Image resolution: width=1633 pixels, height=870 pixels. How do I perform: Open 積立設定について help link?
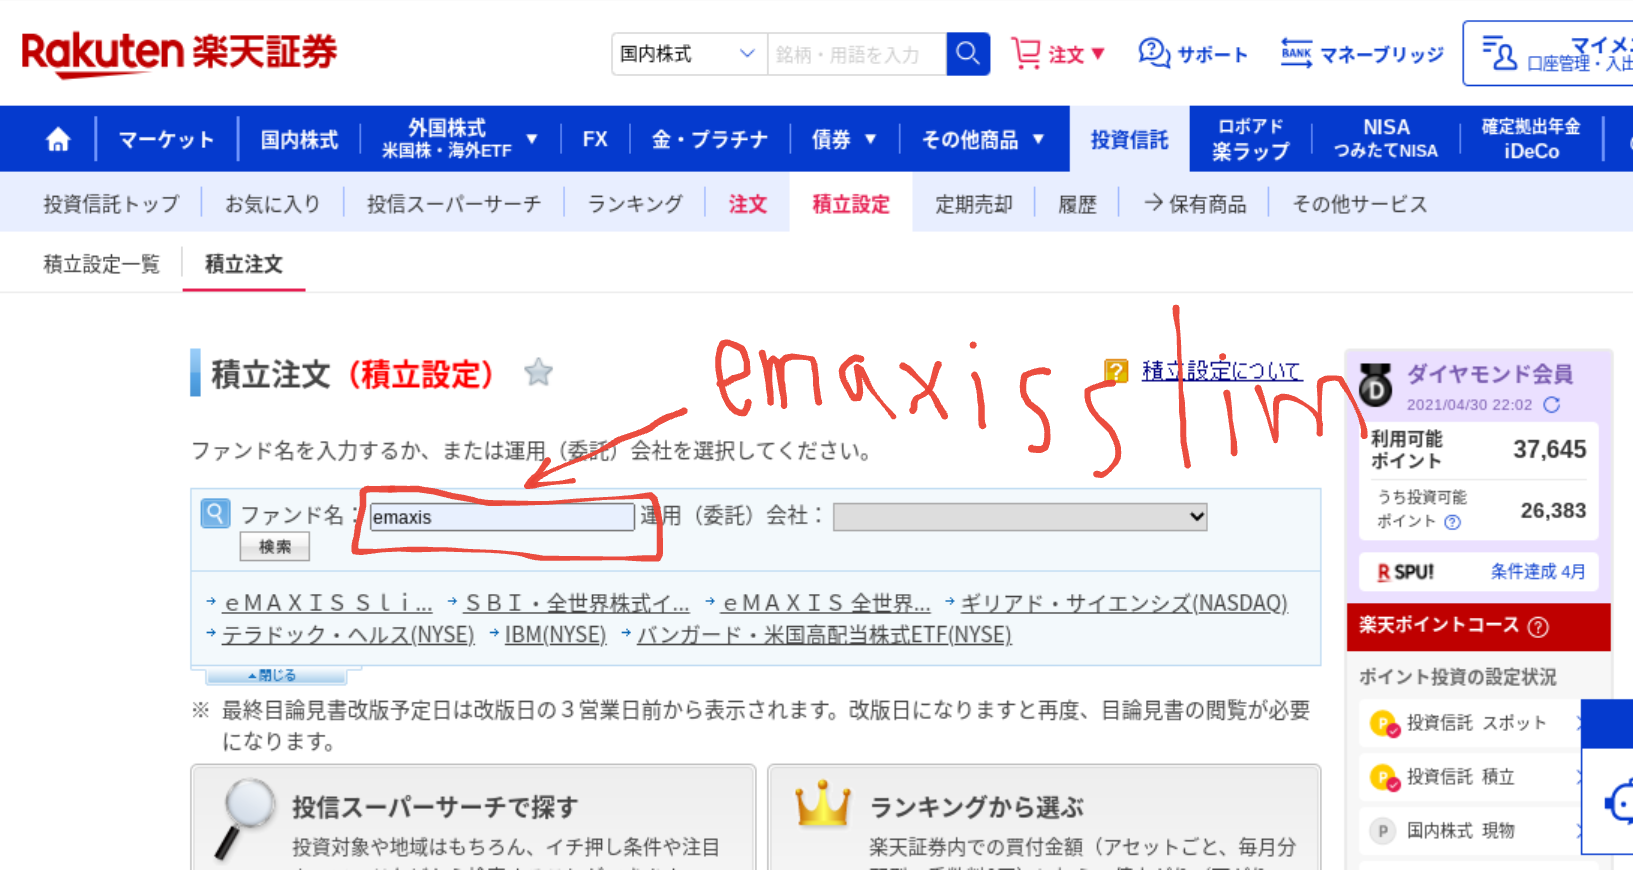click(x=1221, y=371)
